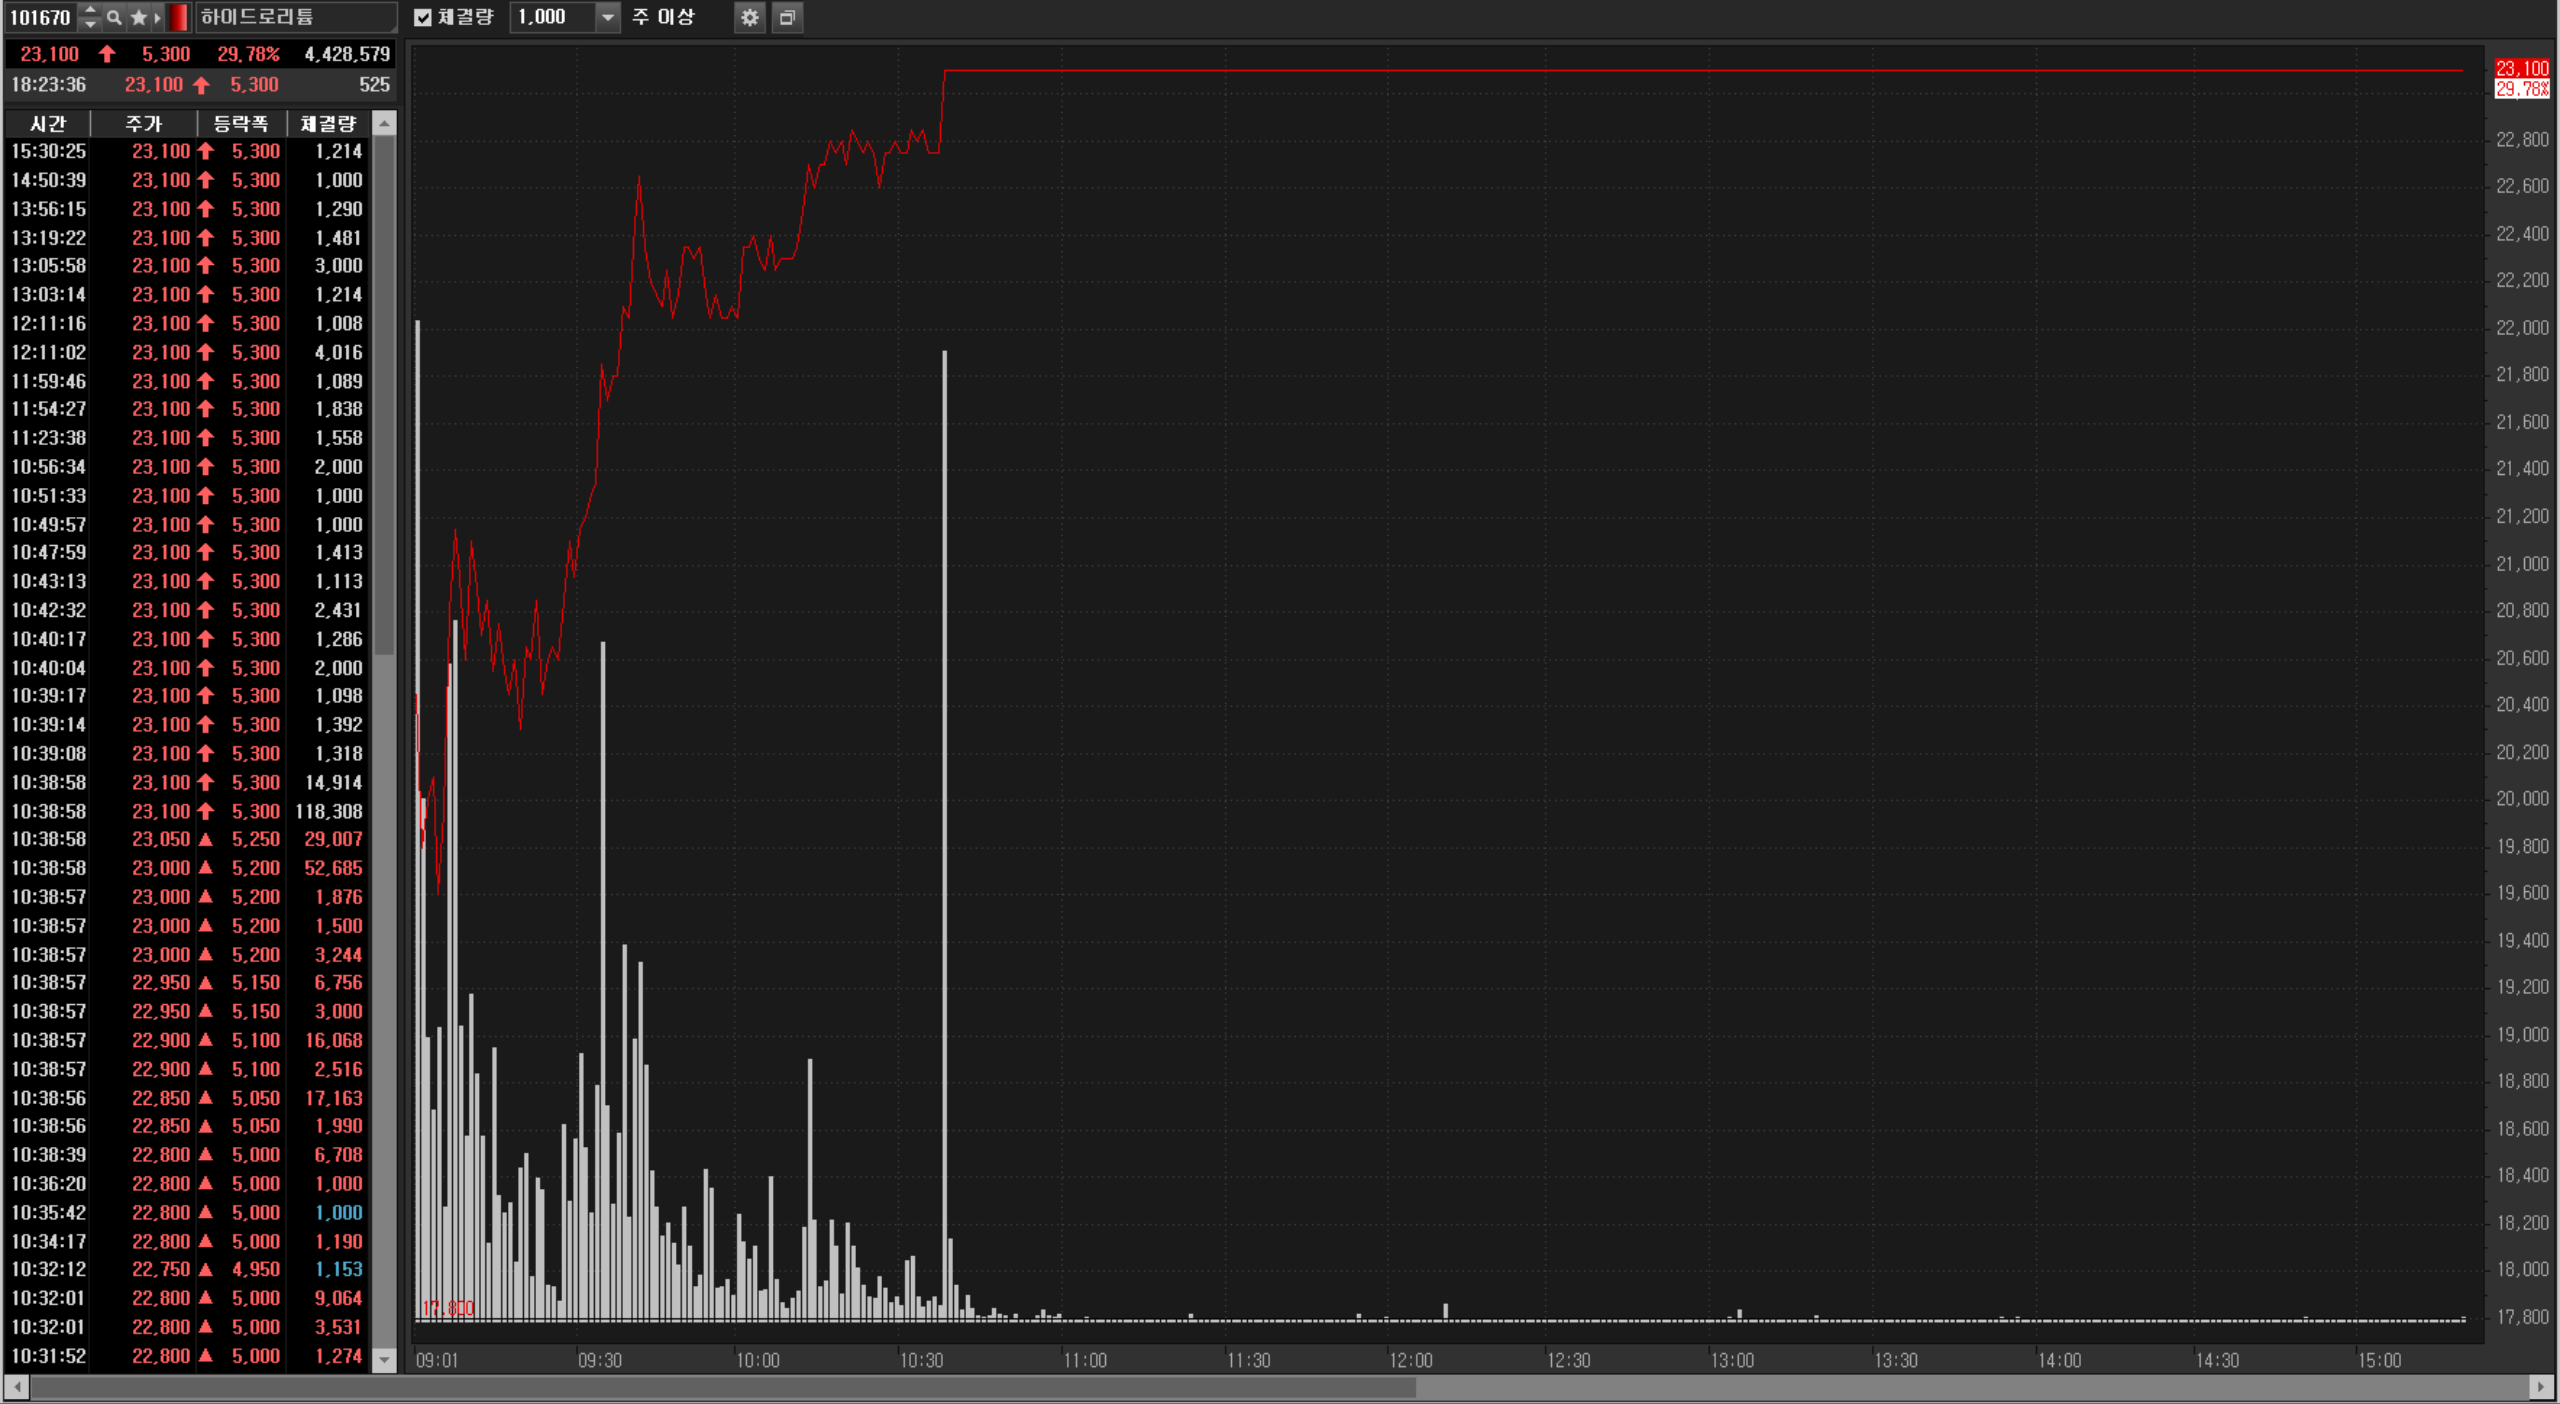Screen dimensions: 2560x1404
Task: Click the 주가 column header
Action: [143, 124]
